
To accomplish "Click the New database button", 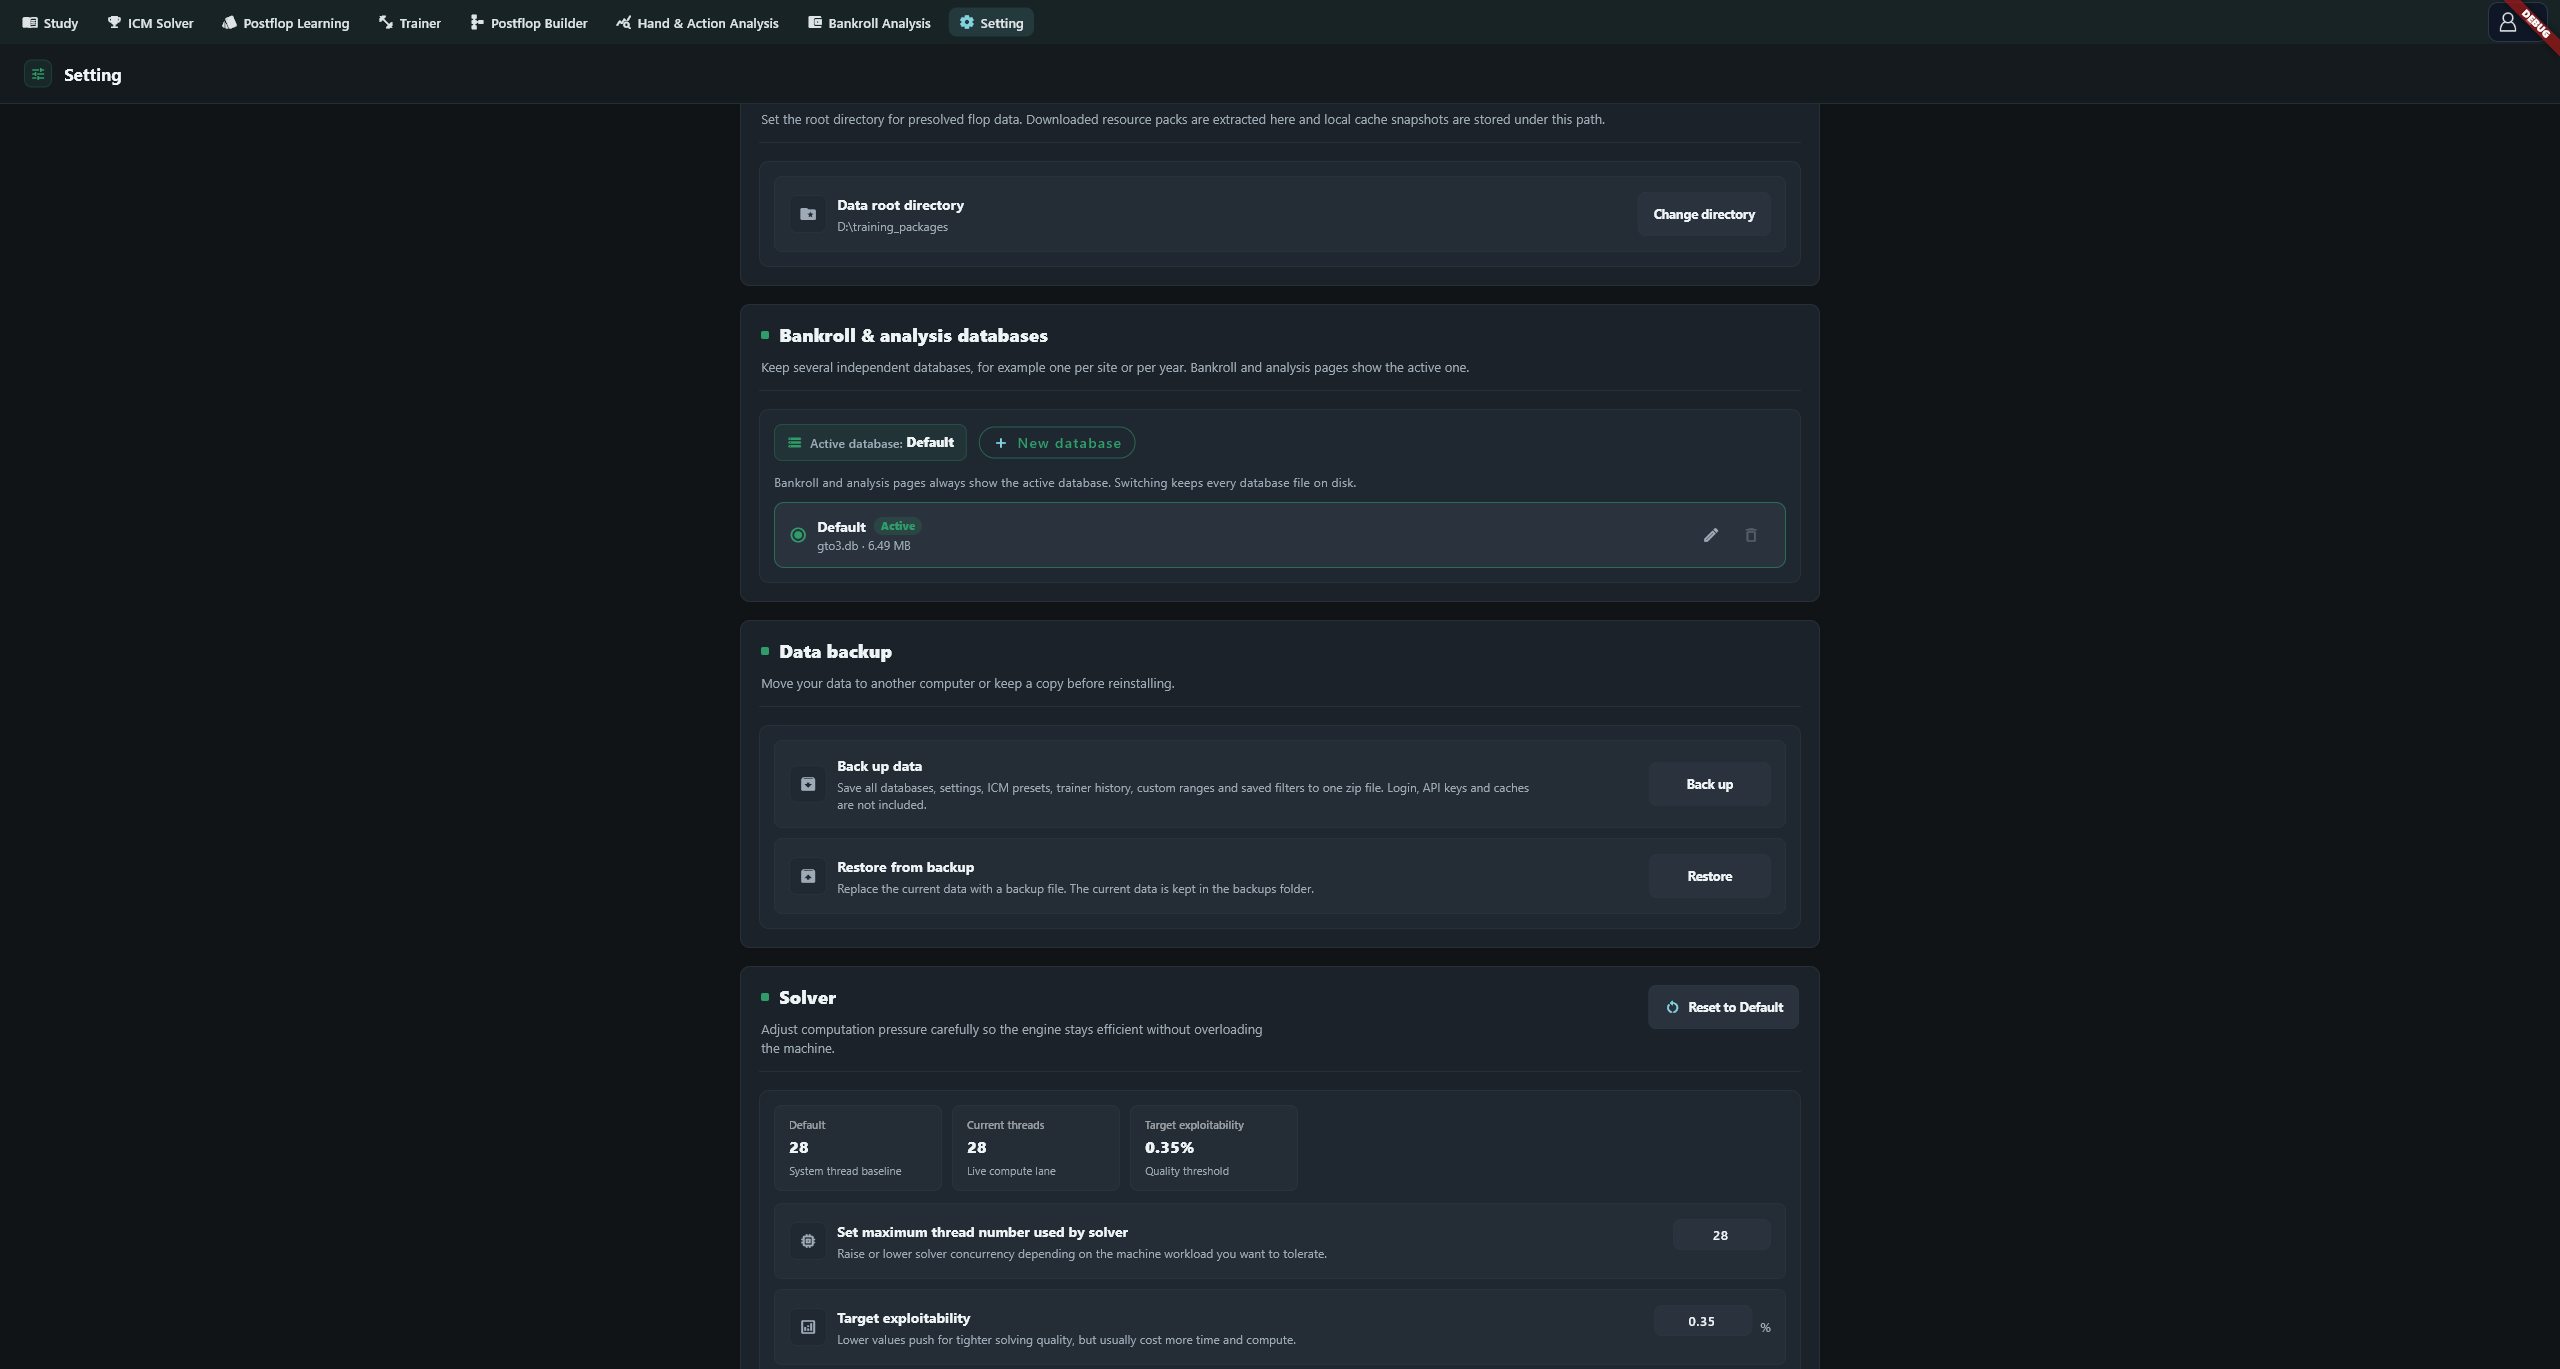I will (x=1057, y=443).
